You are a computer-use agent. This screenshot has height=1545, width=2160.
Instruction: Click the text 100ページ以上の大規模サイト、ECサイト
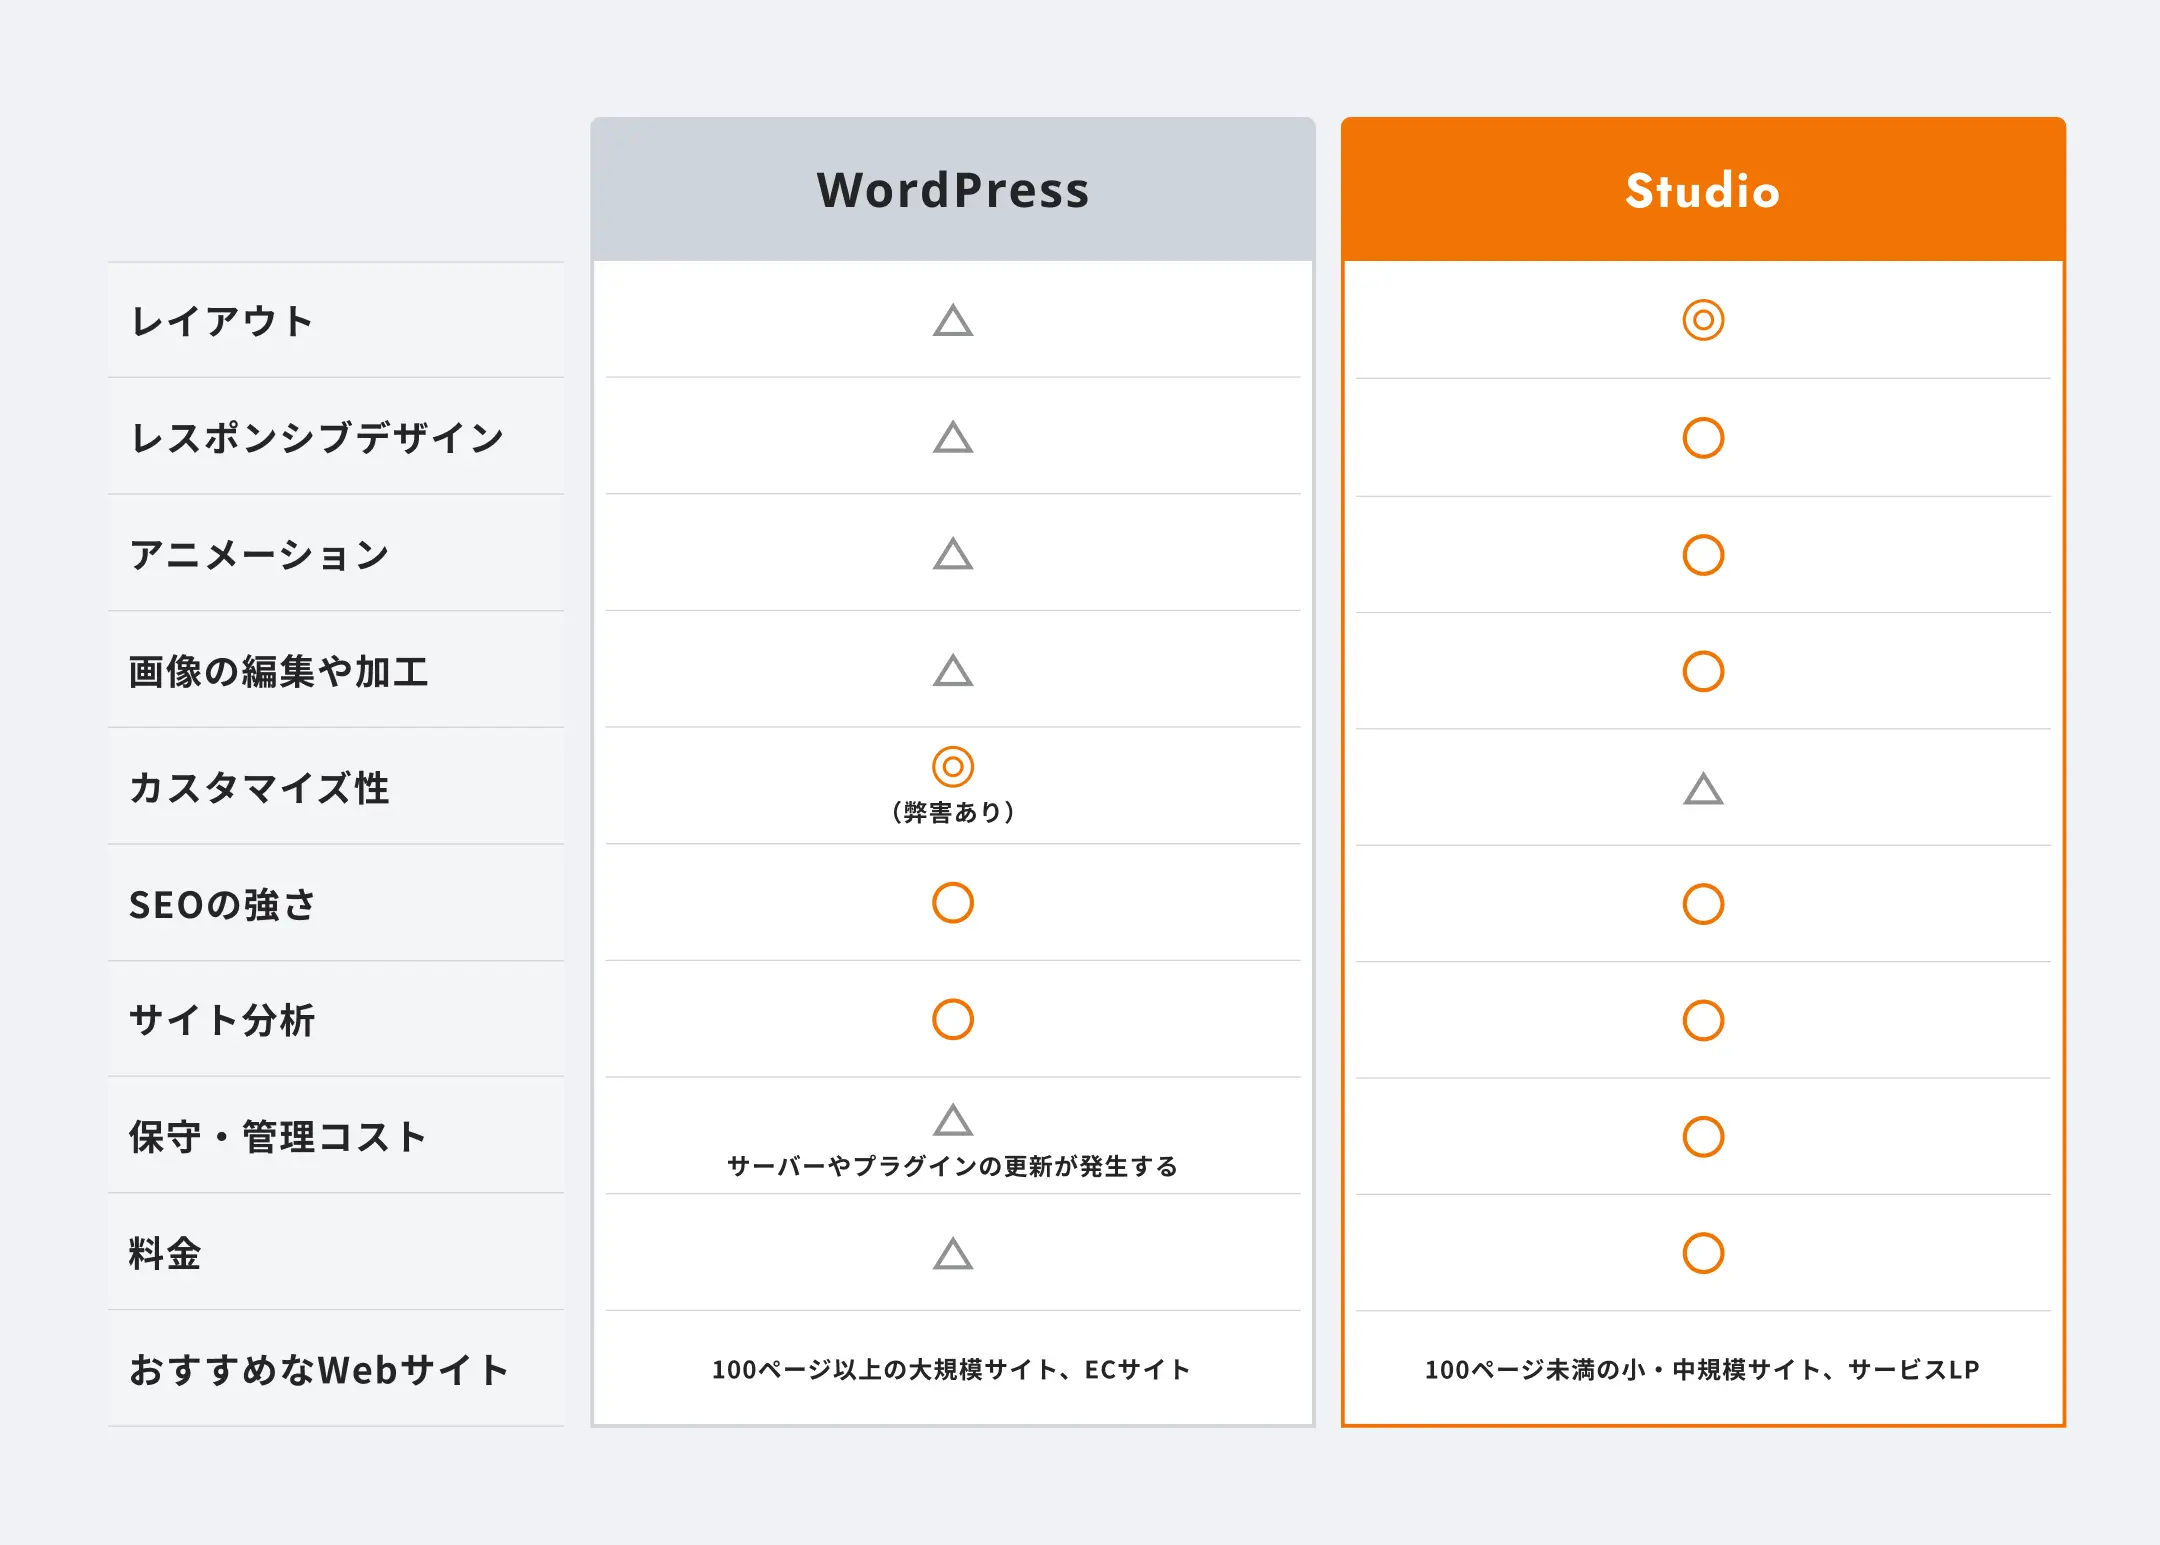point(951,1369)
